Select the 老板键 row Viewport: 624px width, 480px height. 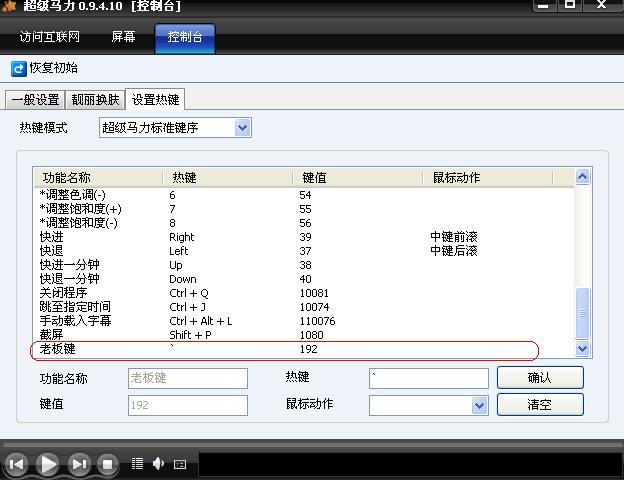304,349
